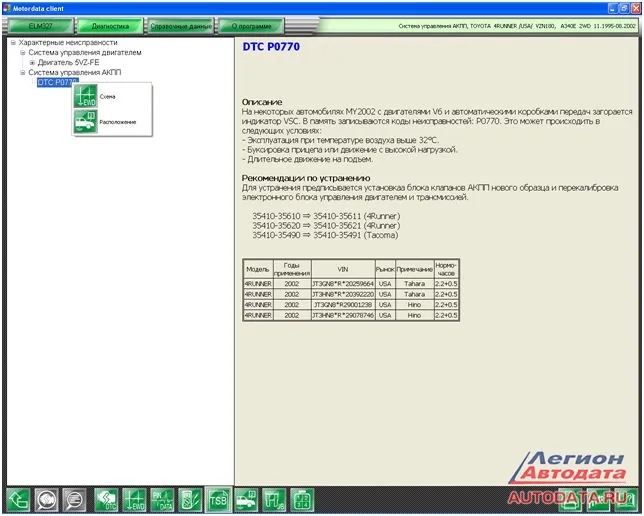Click VIN cell JT3HN8*R*29078746
Screen dimensions: 644x516
(x=343, y=315)
